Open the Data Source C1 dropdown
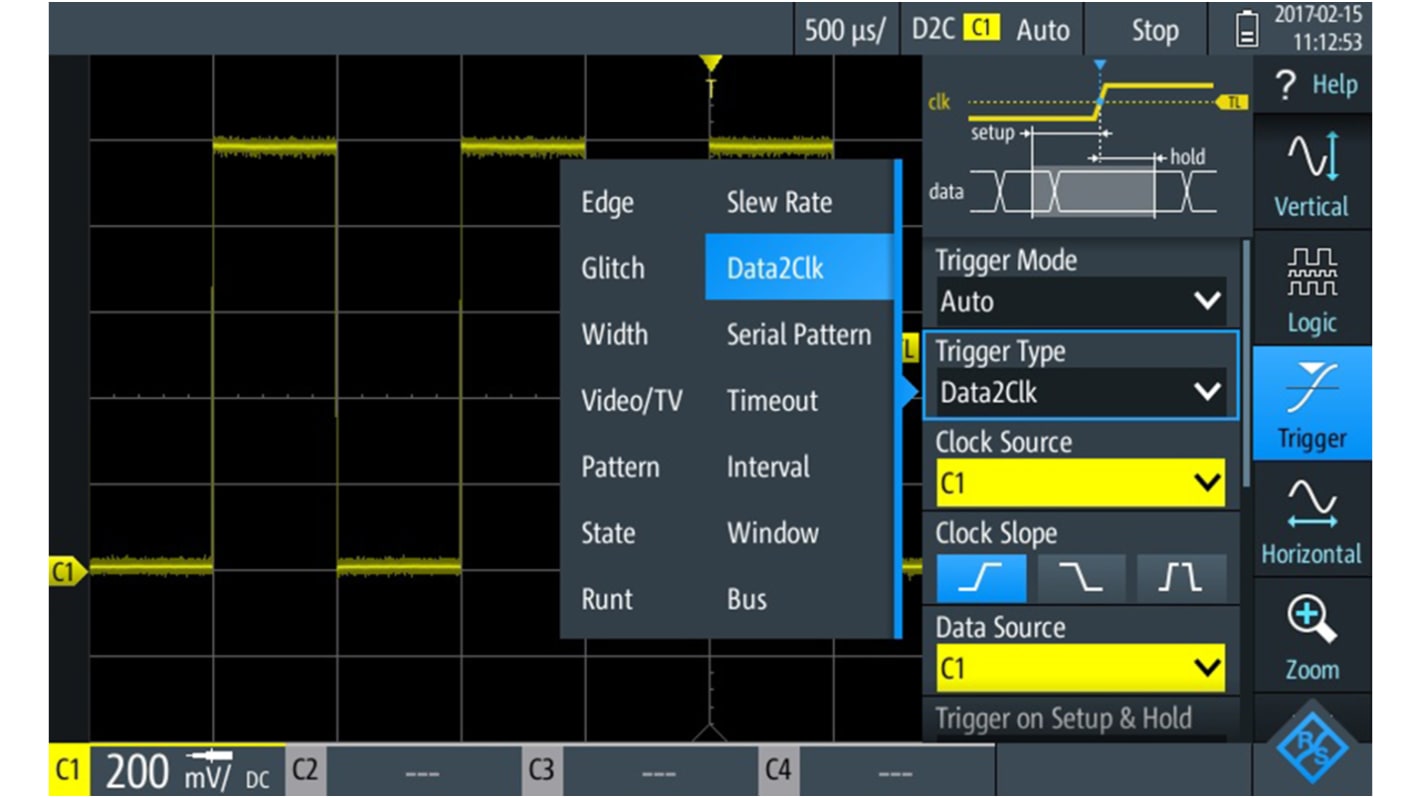 click(x=1080, y=668)
